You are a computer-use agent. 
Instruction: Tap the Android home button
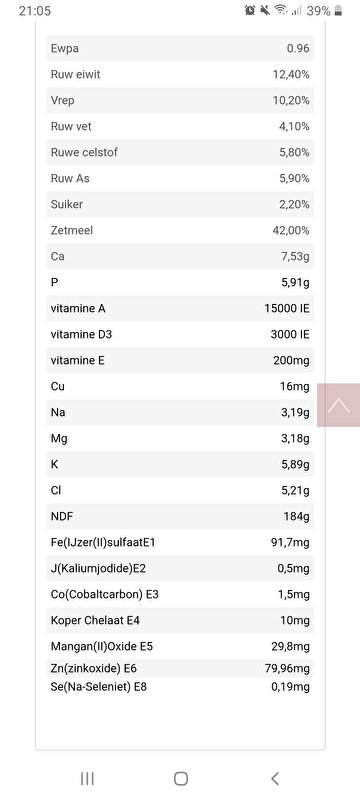[181, 778]
